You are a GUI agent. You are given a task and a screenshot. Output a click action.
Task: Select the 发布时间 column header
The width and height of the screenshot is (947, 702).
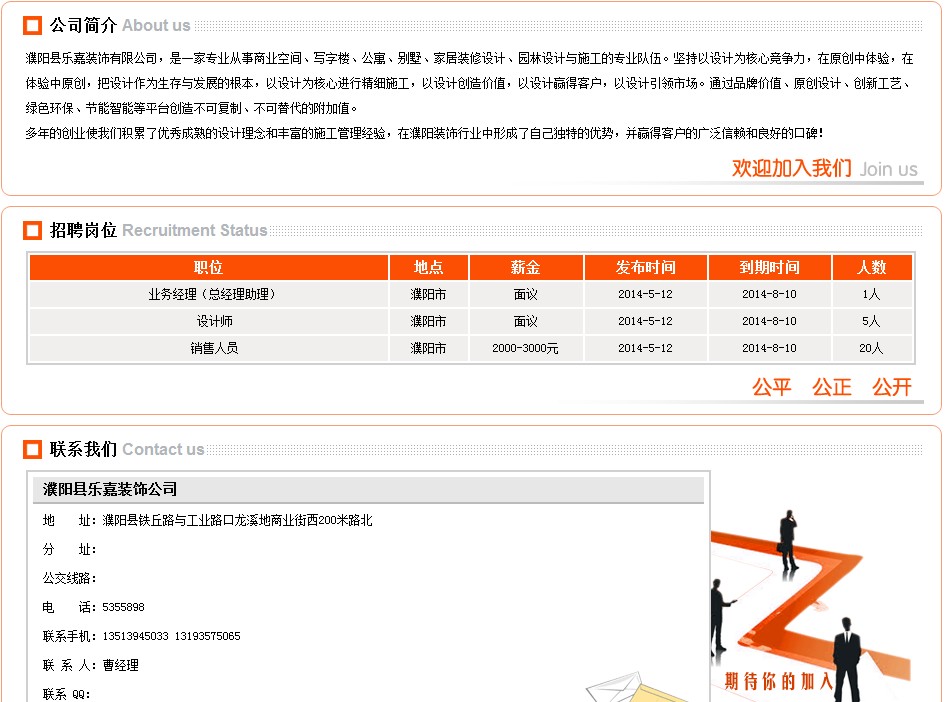[x=646, y=267]
